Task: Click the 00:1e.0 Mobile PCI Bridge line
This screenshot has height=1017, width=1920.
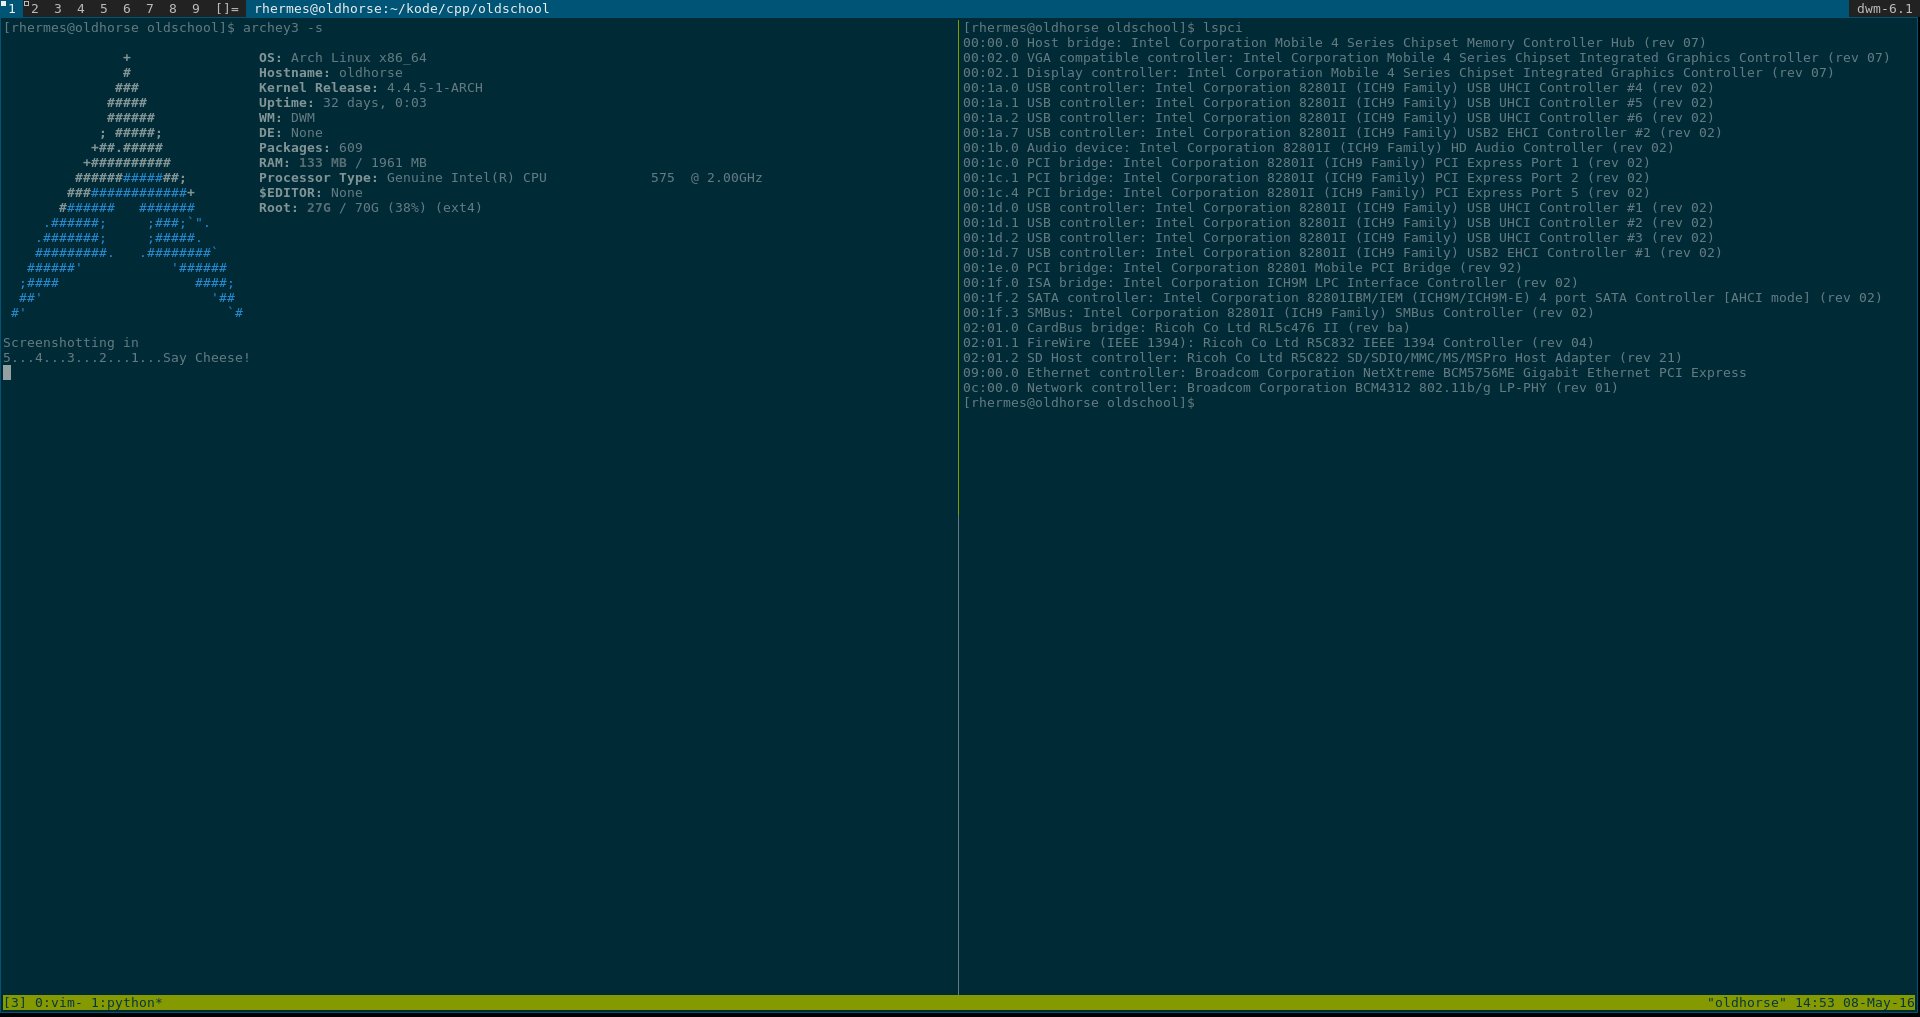Action: point(1242,268)
